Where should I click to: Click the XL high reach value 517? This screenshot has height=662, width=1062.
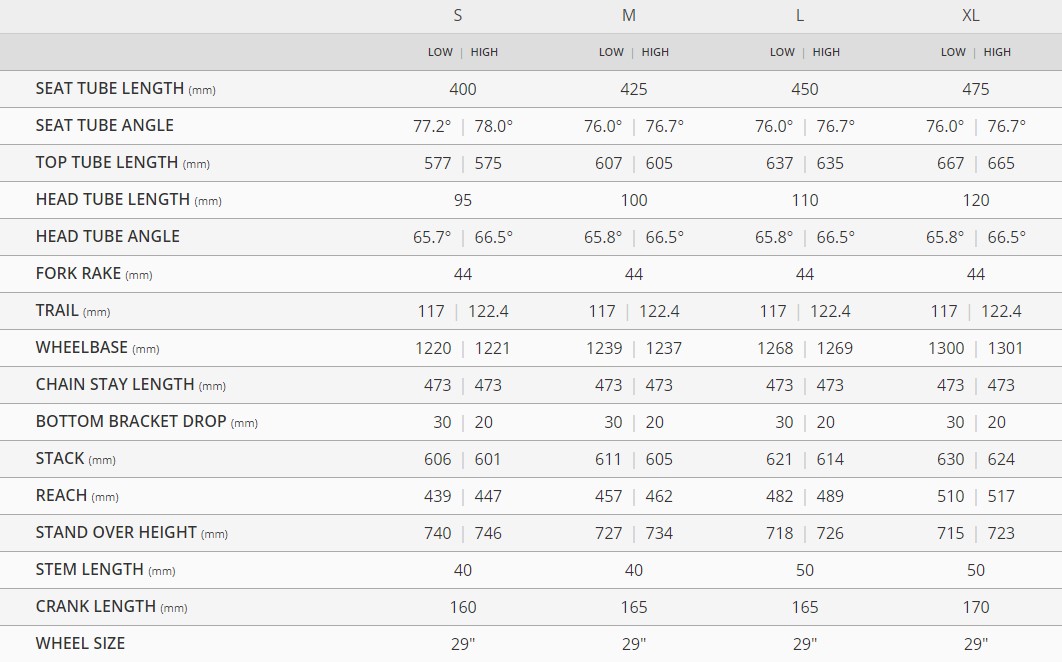(x=1001, y=496)
